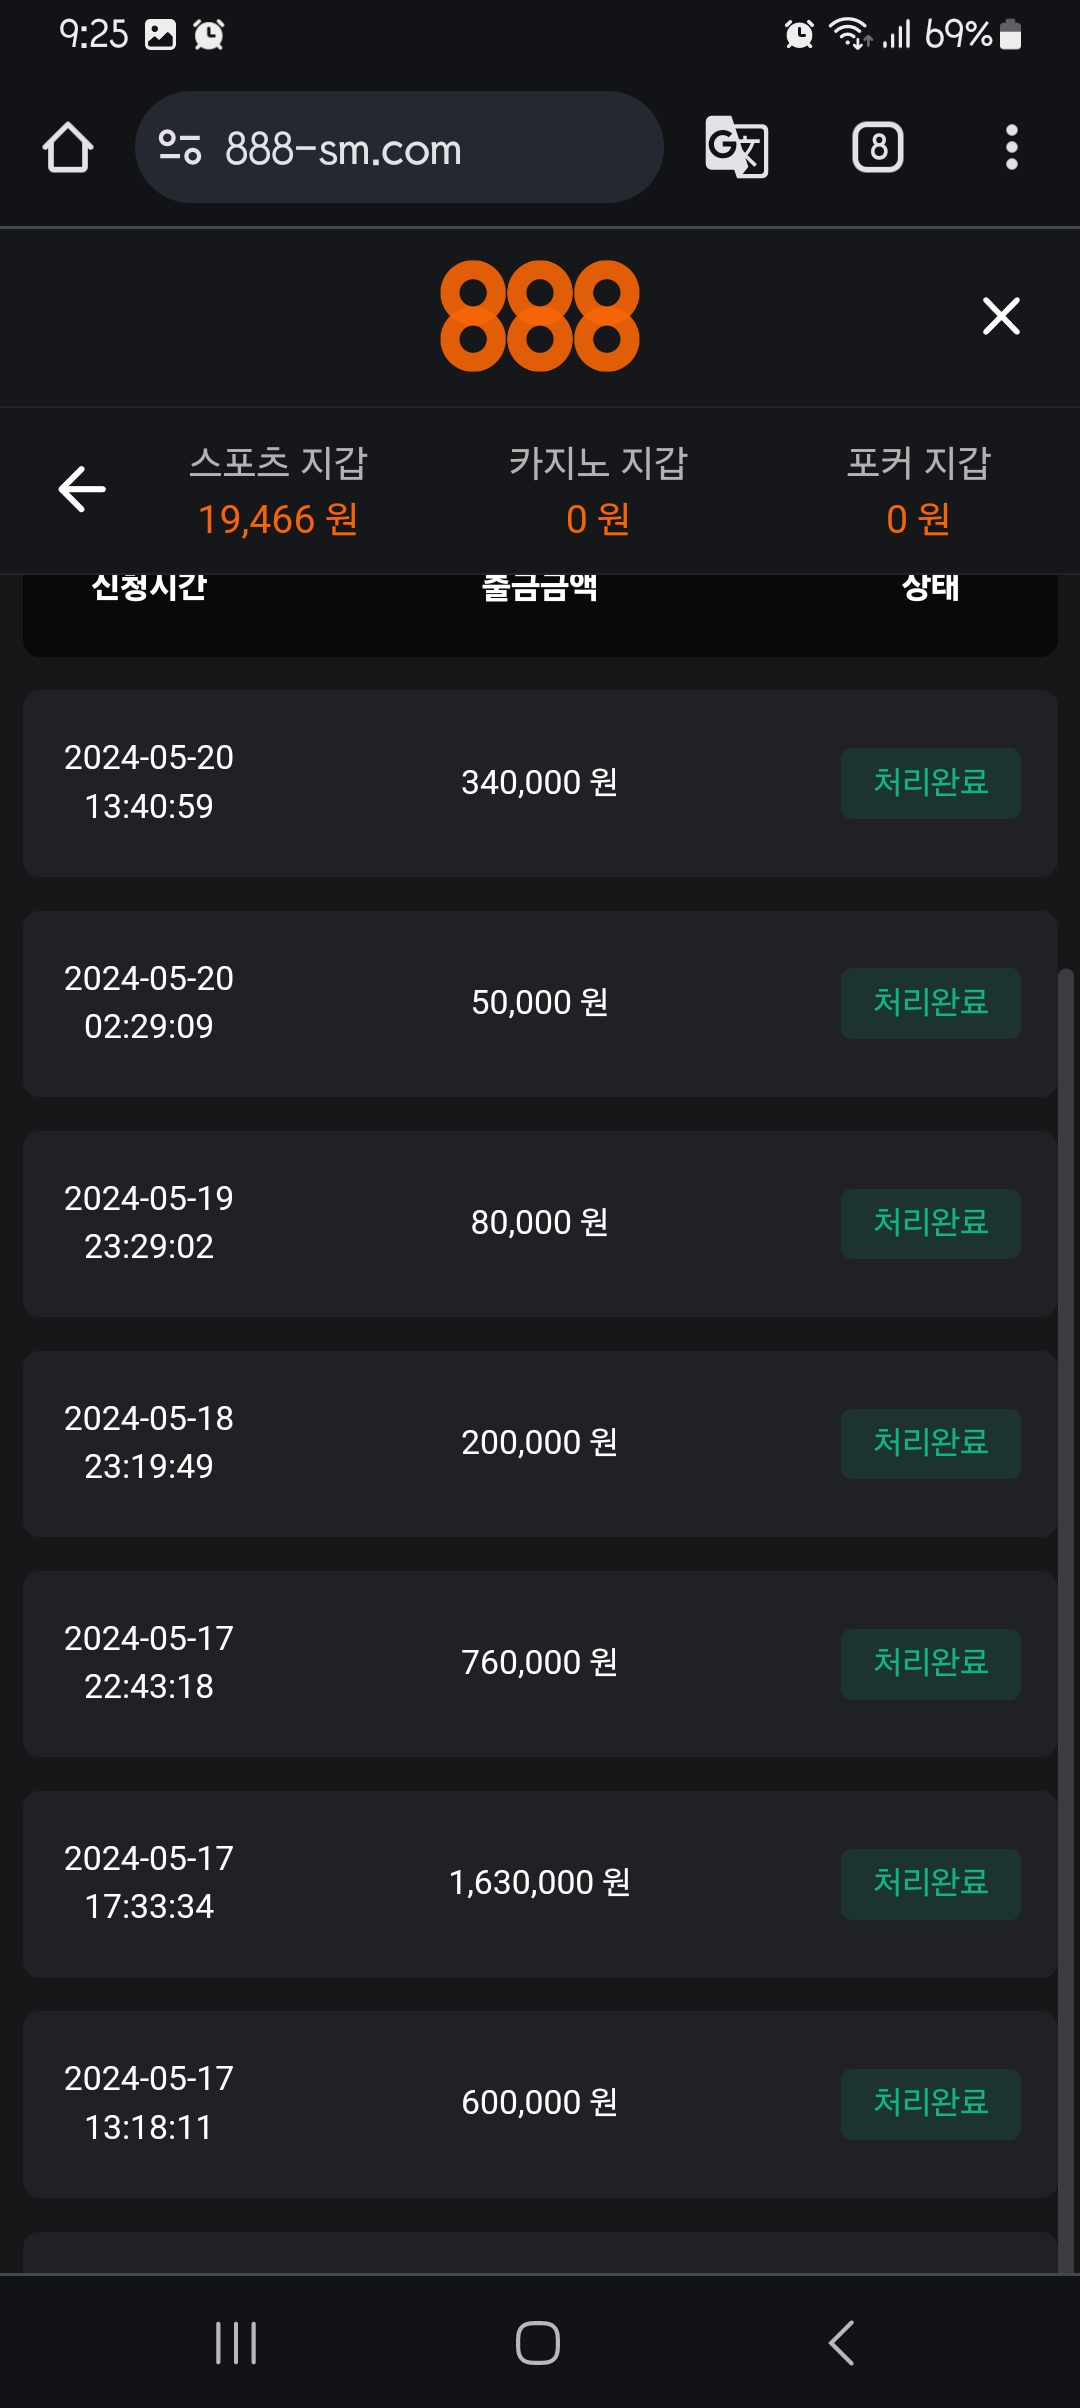Tap 처리완료 status for 340,000 원 withdrawal

coord(930,783)
